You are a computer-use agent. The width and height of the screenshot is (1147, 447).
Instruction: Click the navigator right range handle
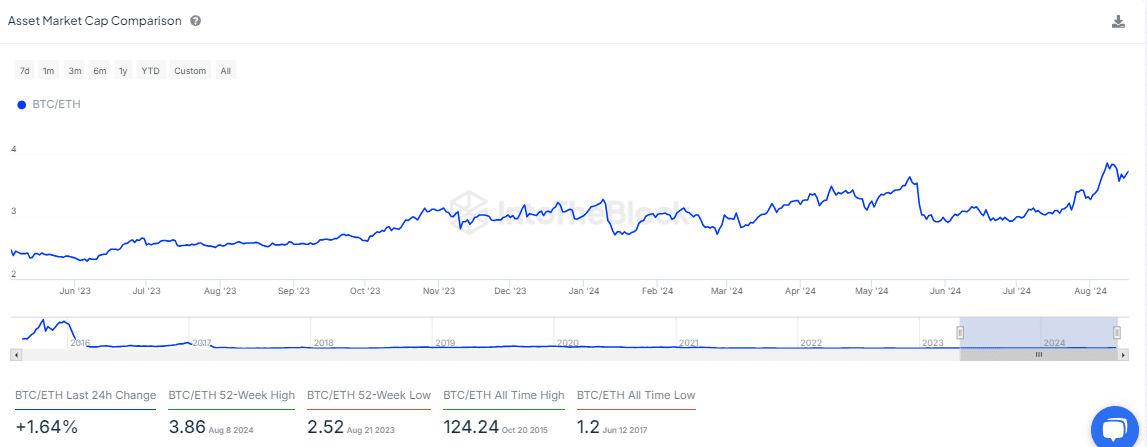1117,333
